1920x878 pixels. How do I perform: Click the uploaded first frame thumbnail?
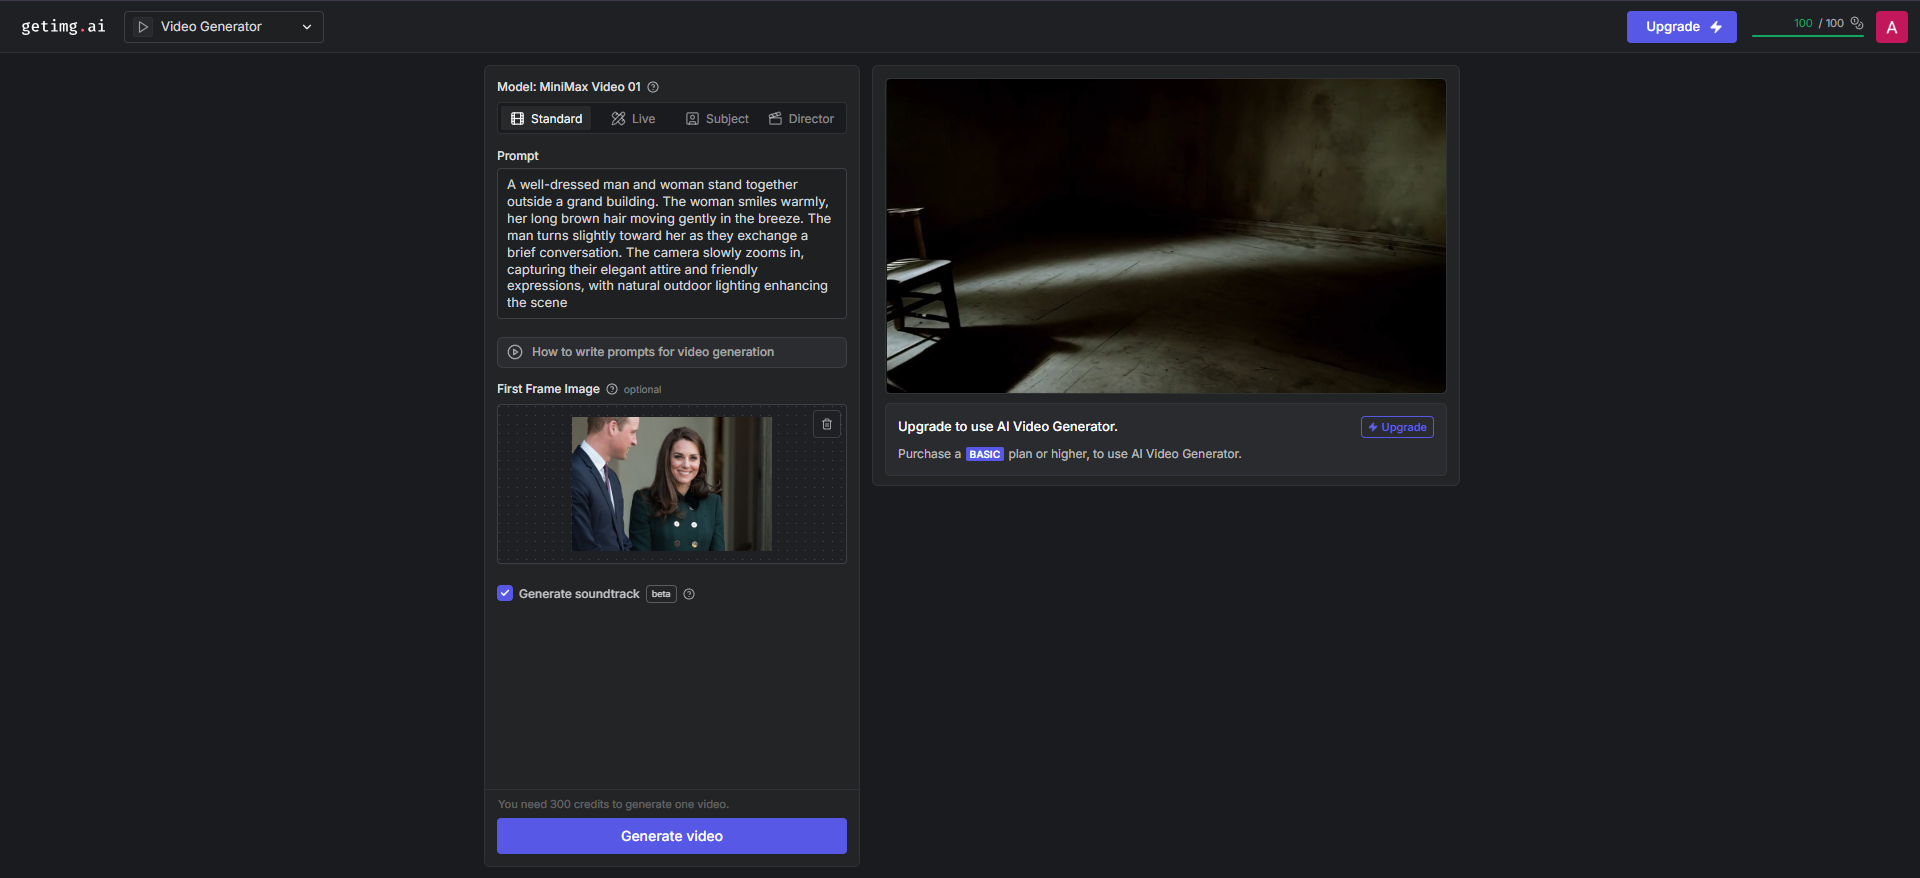[672, 484]
